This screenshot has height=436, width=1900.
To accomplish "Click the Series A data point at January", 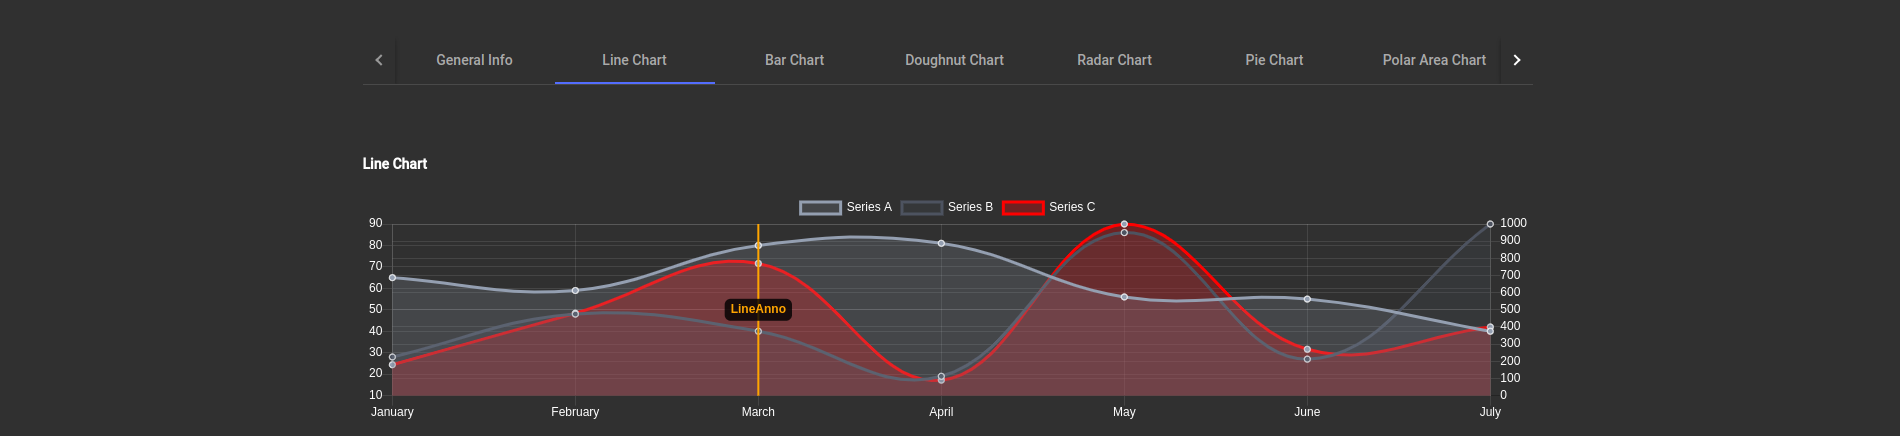I will click(x=392, y=277).
